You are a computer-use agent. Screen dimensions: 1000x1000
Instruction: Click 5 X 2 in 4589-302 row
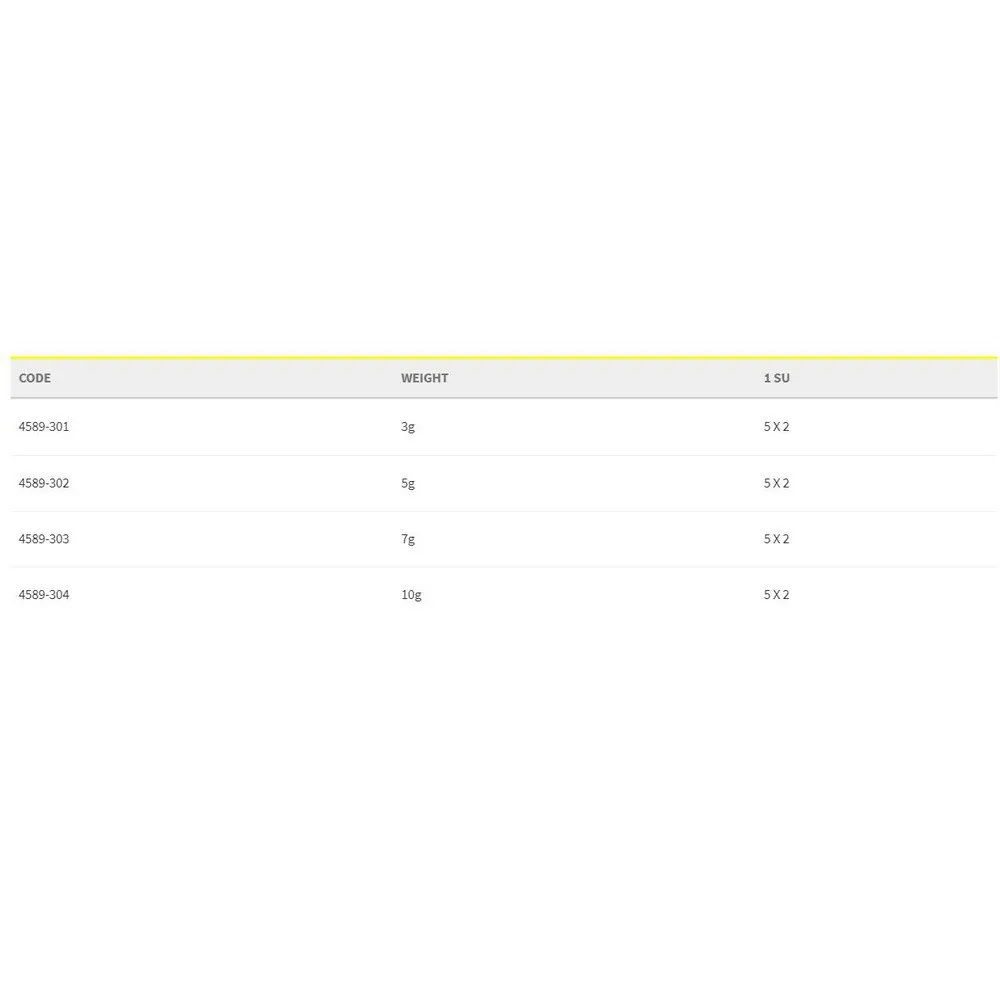tap(776, 483)
